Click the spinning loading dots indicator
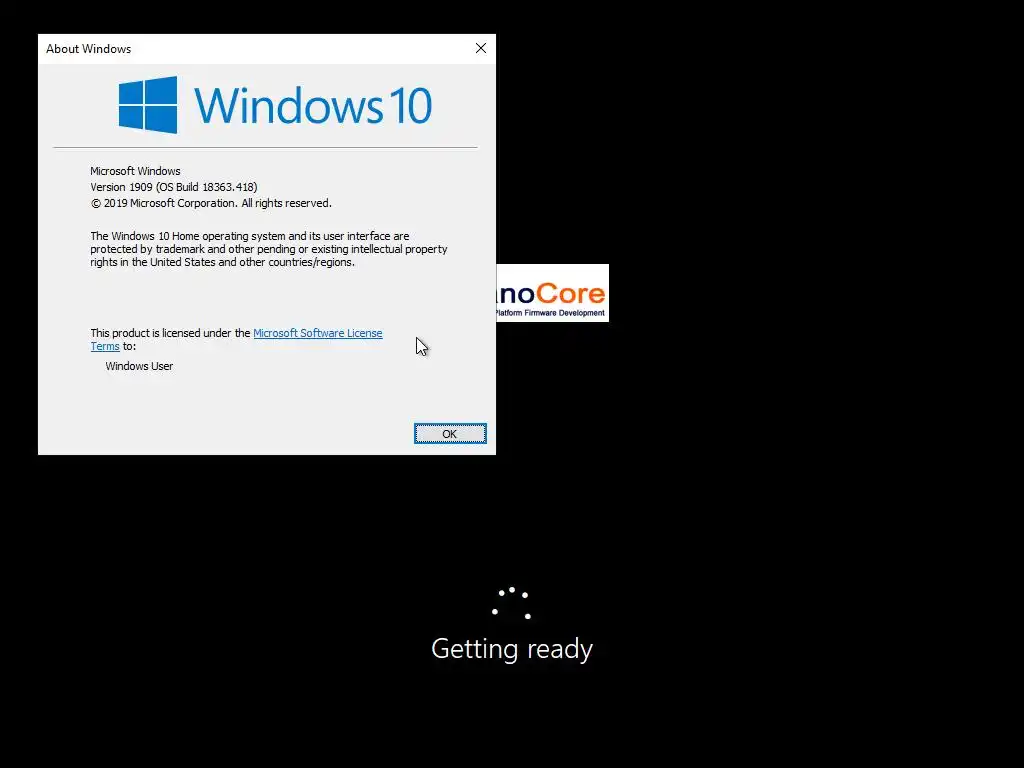 511,603
